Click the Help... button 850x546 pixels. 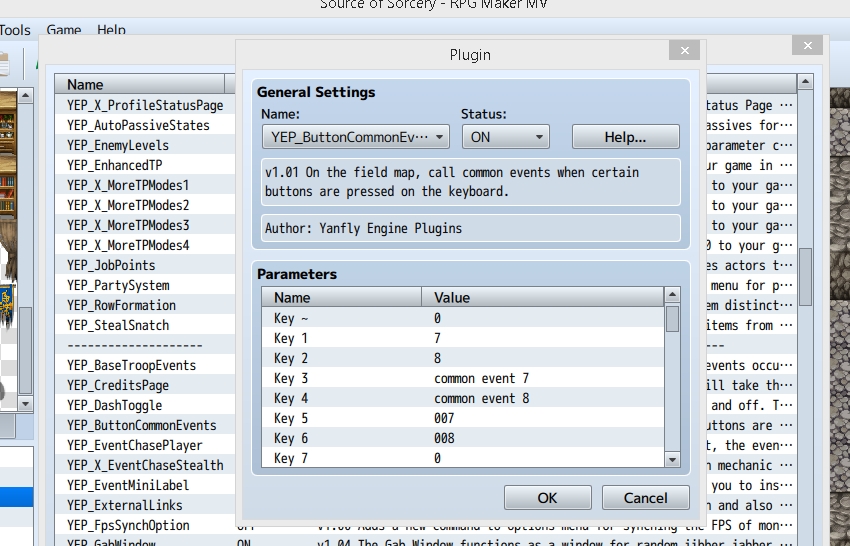click(626, 137)
